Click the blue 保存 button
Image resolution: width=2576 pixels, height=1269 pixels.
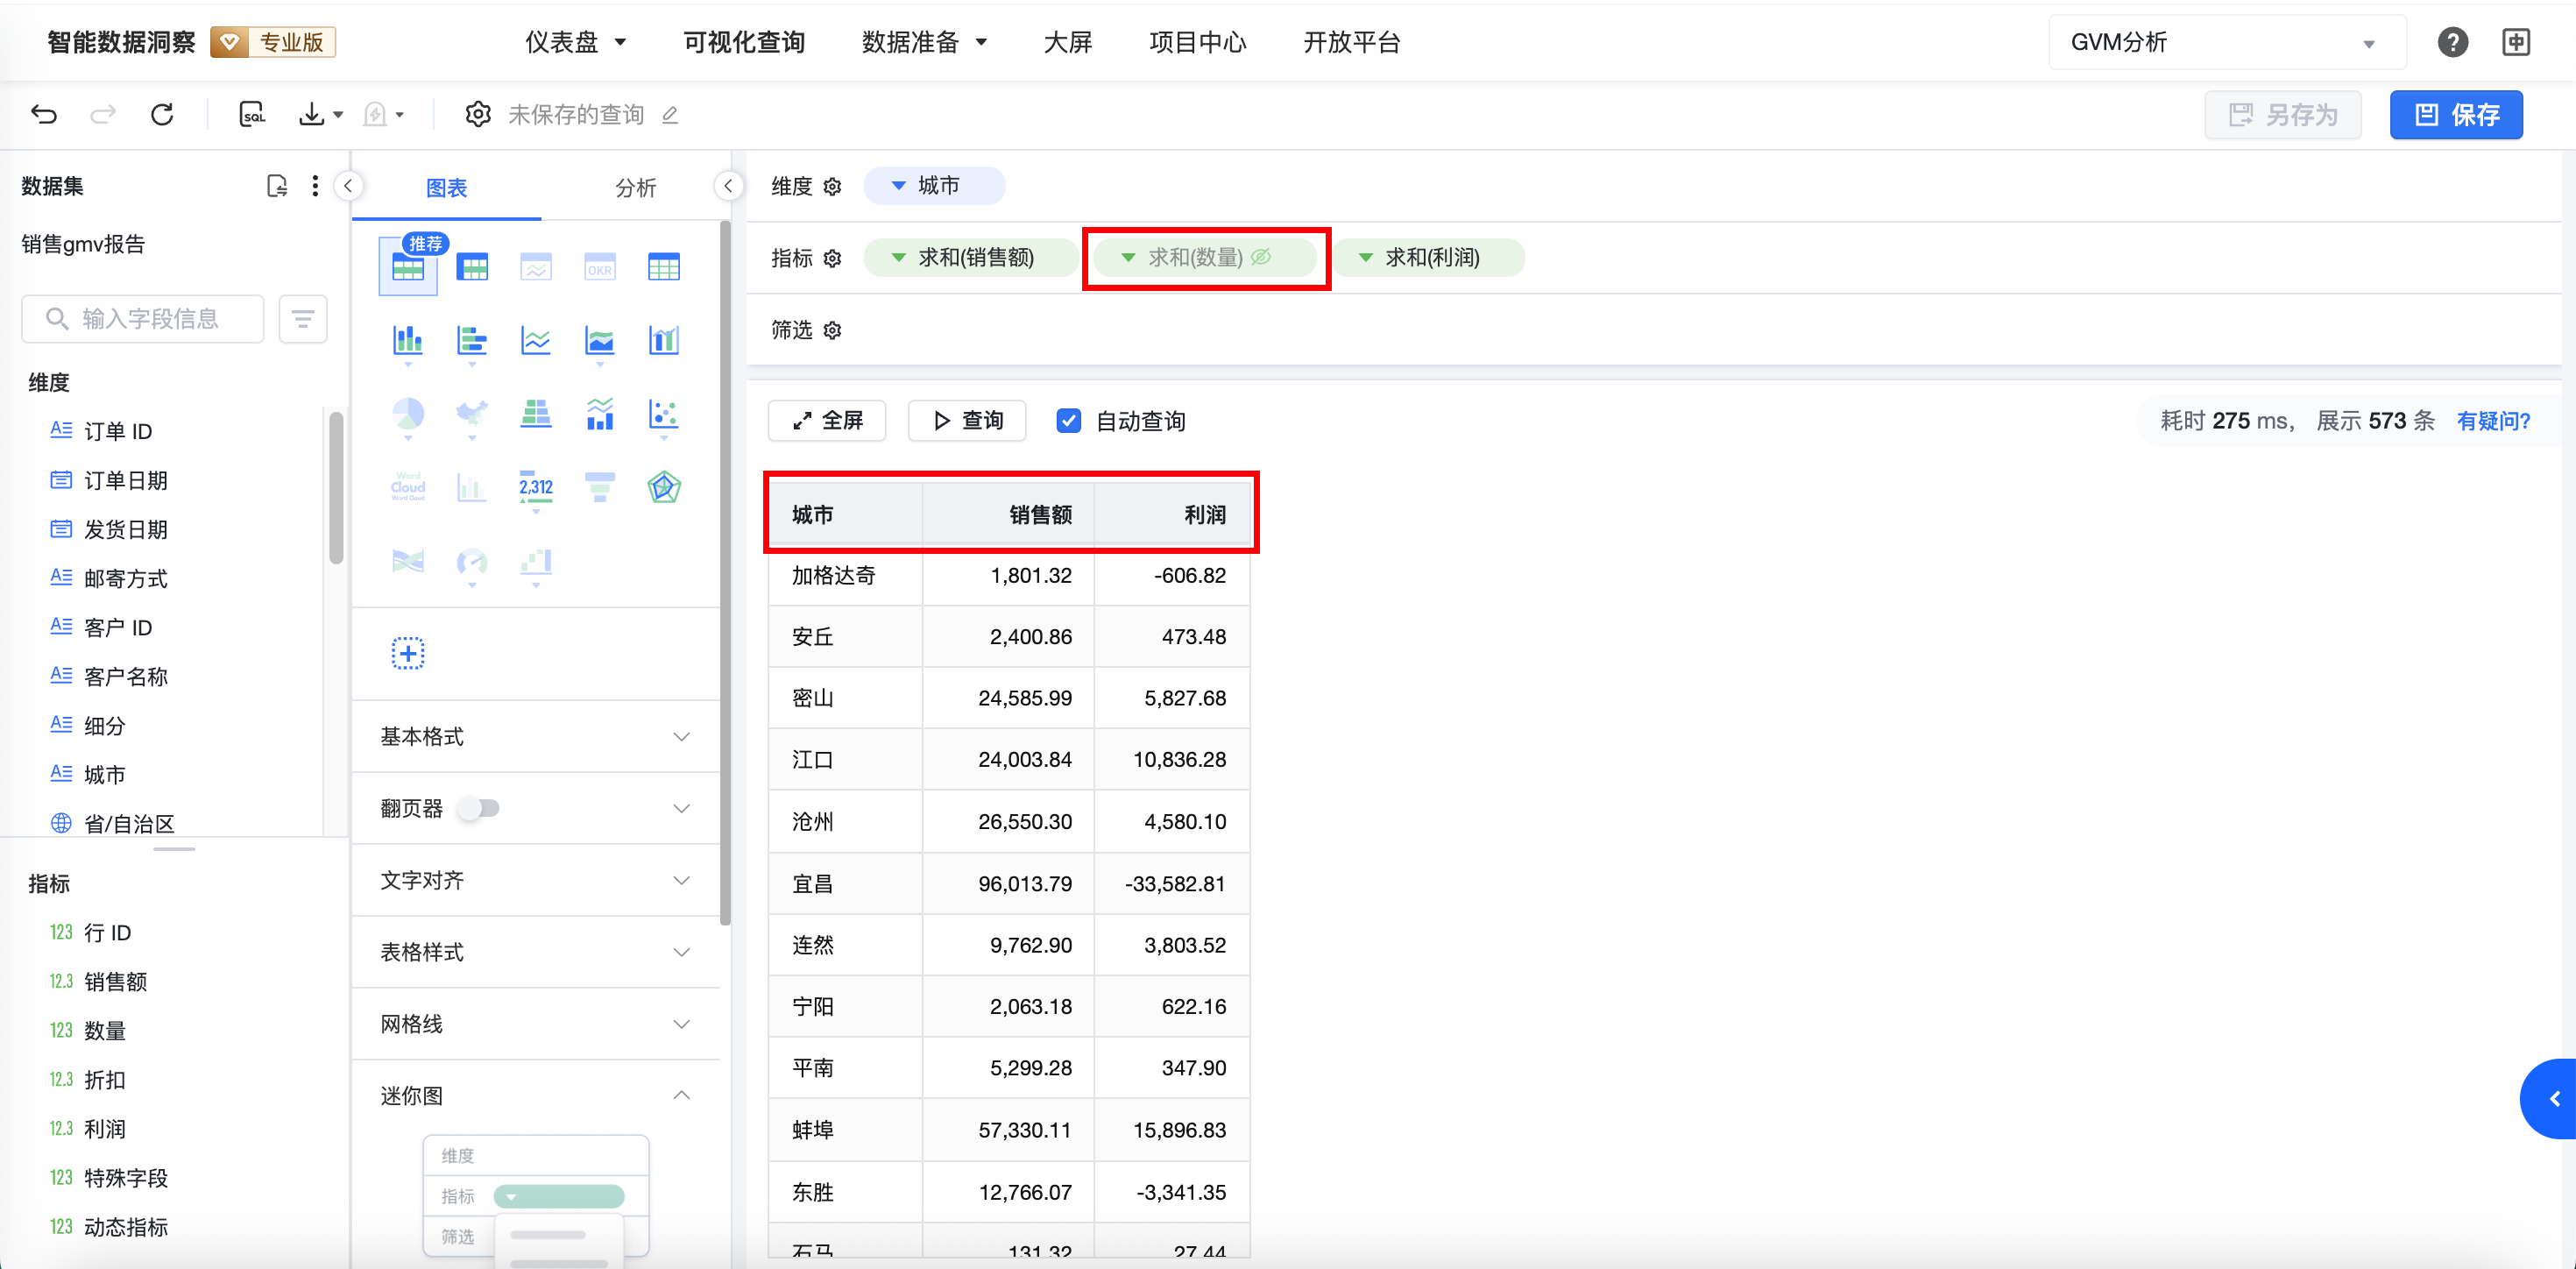click(2455, 115)
